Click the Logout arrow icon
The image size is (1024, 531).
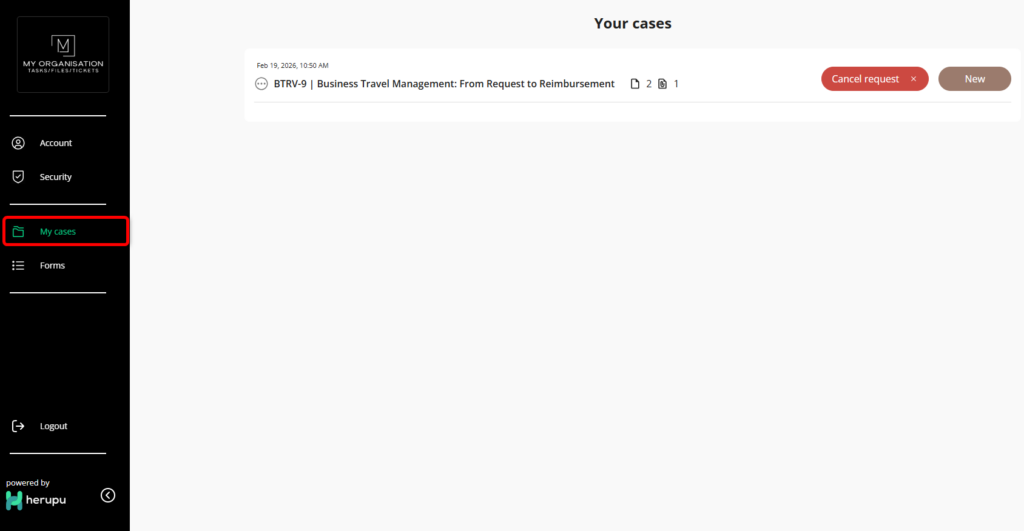pyautogui.click(x=18, y=426)
